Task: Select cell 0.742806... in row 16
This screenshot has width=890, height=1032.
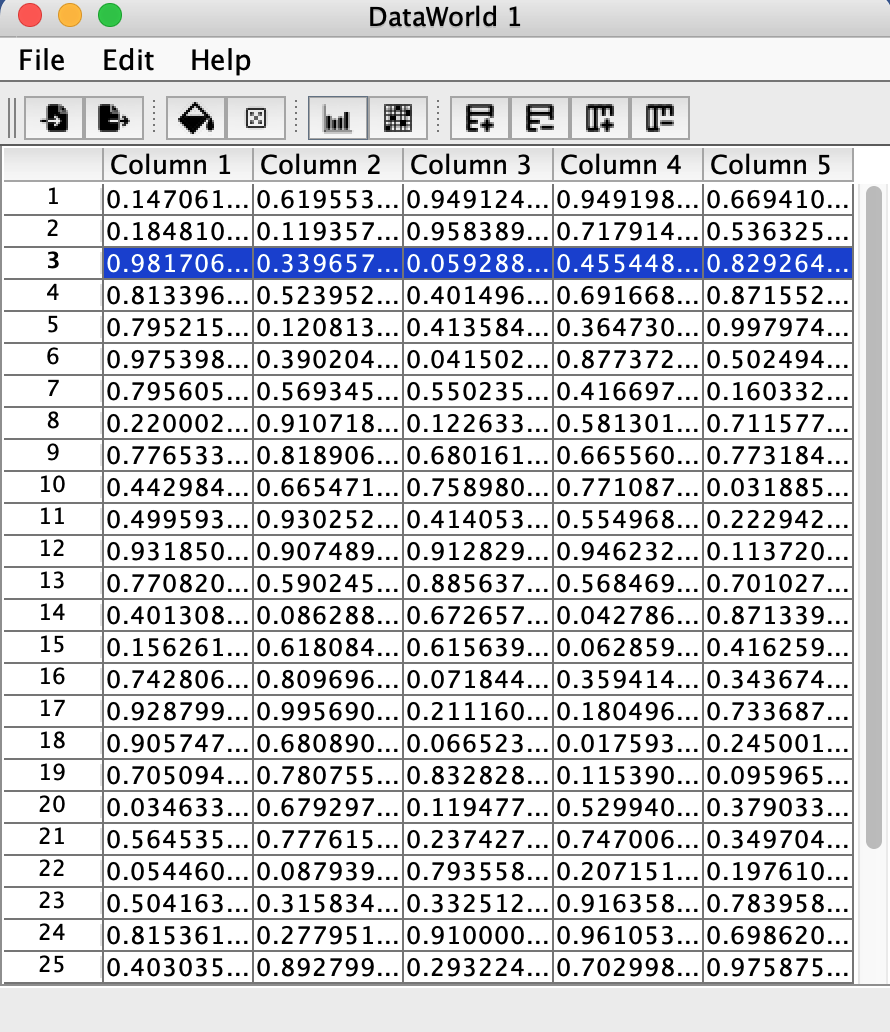Action: [178, 680]
